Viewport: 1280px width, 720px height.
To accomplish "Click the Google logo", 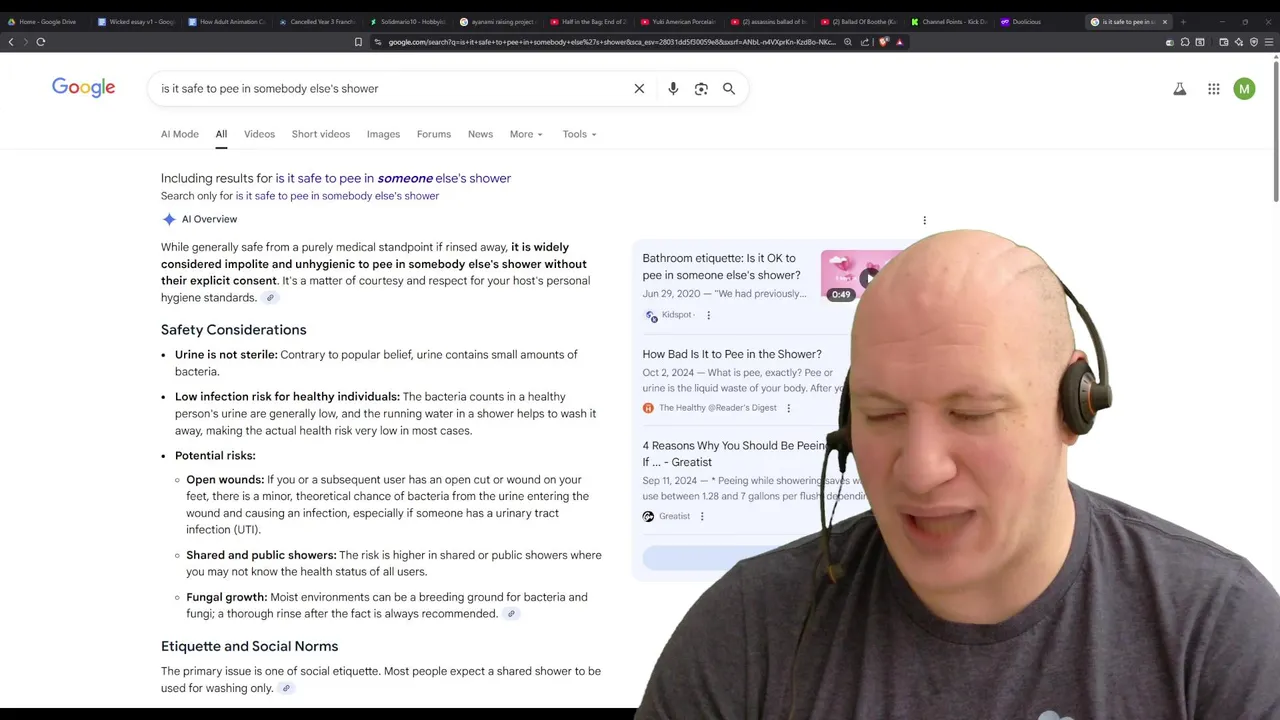I will coord(84,88).
